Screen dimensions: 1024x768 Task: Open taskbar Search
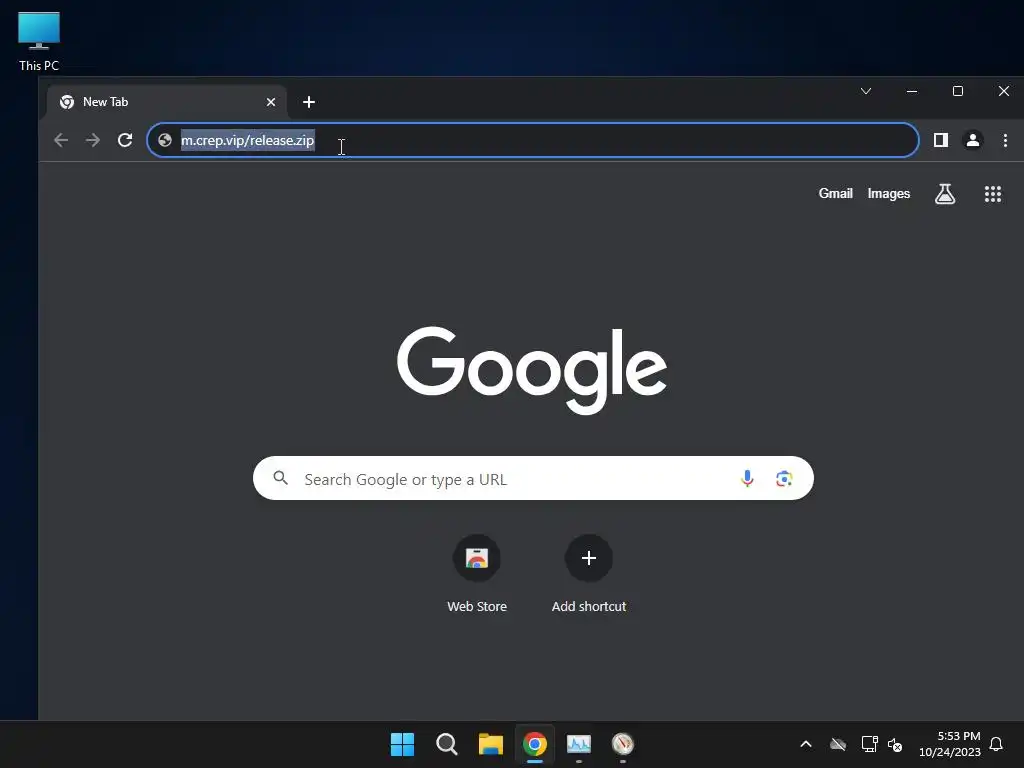coord(447,744)
